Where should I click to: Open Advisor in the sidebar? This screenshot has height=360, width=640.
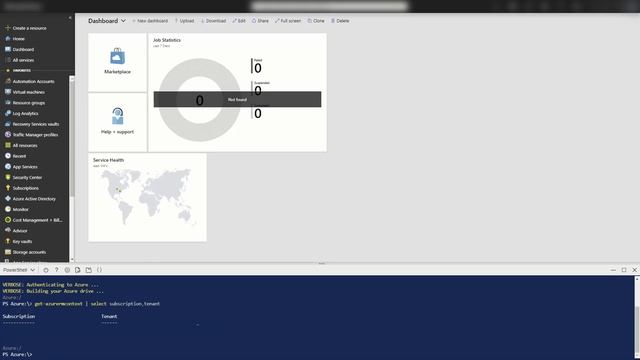(x=16, y=231)
